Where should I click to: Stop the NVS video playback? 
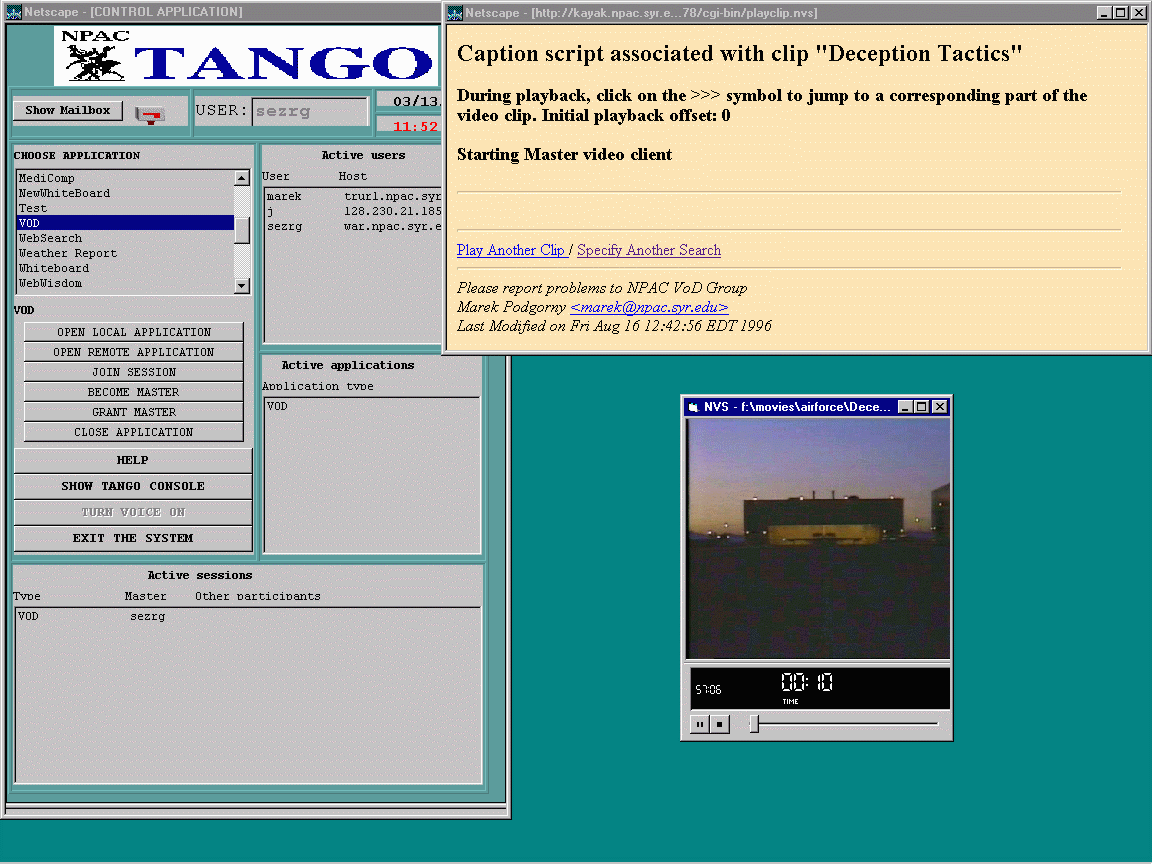[x=719, y=724]
